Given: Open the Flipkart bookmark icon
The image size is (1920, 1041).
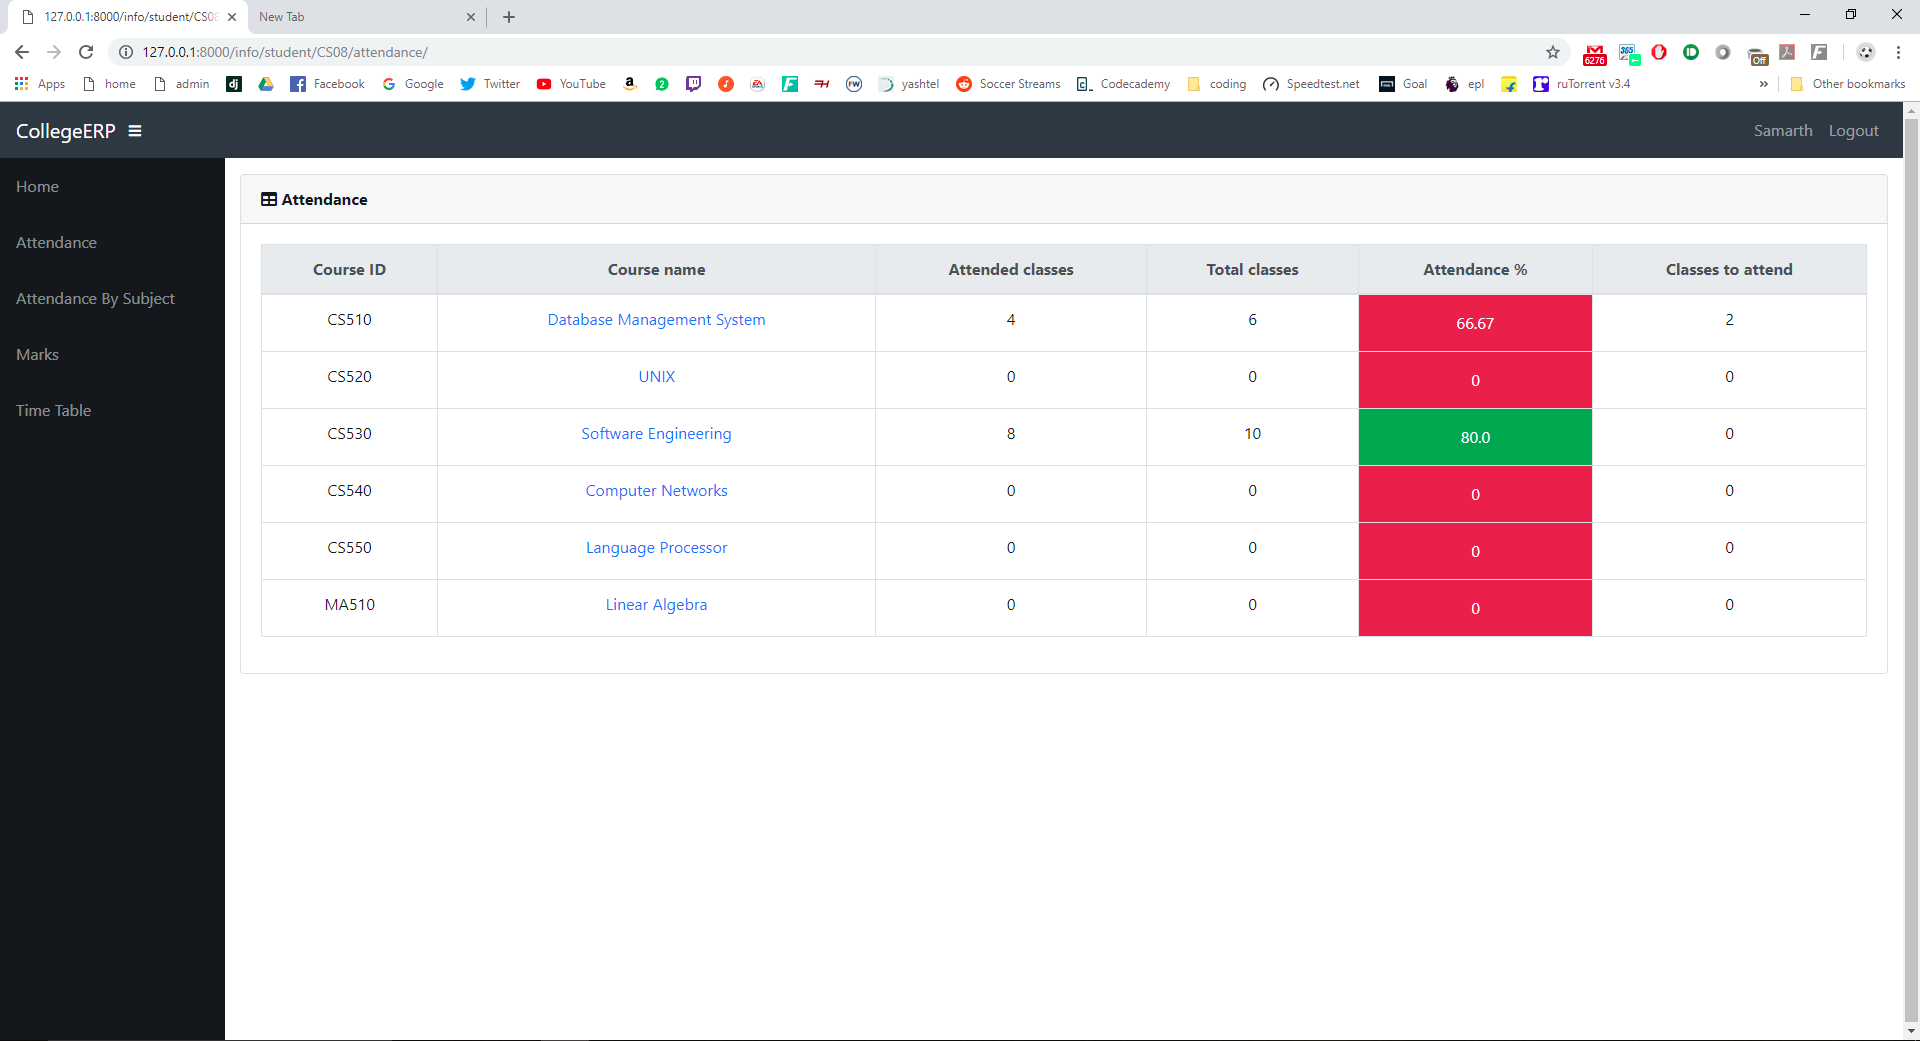Looking at the screenshot, I should click(x=1509, y=84).
